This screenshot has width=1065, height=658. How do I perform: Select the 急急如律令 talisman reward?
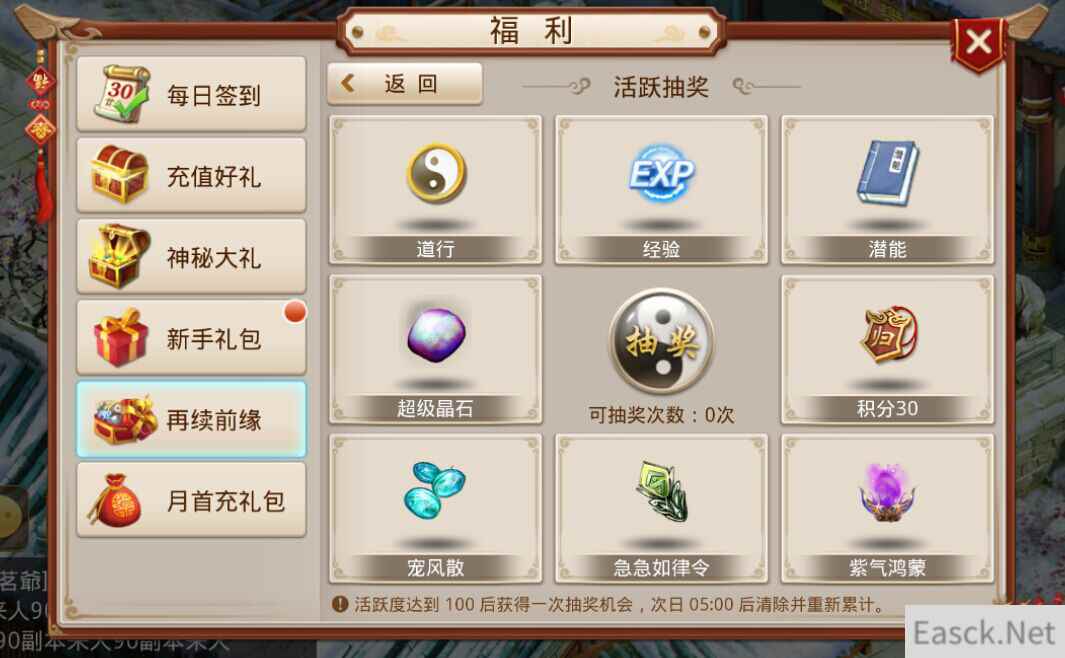click(661, 509)
